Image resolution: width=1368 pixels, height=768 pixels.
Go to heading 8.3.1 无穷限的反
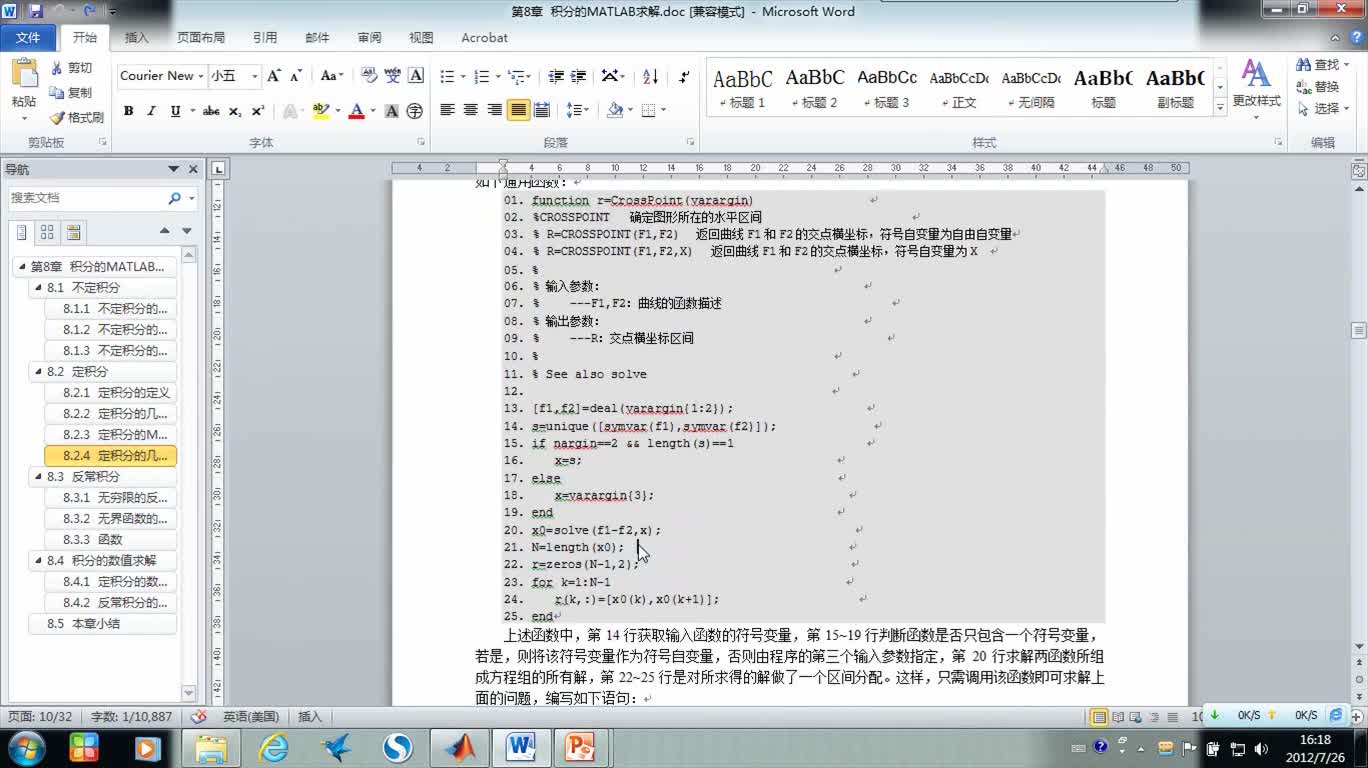(113, 497)
